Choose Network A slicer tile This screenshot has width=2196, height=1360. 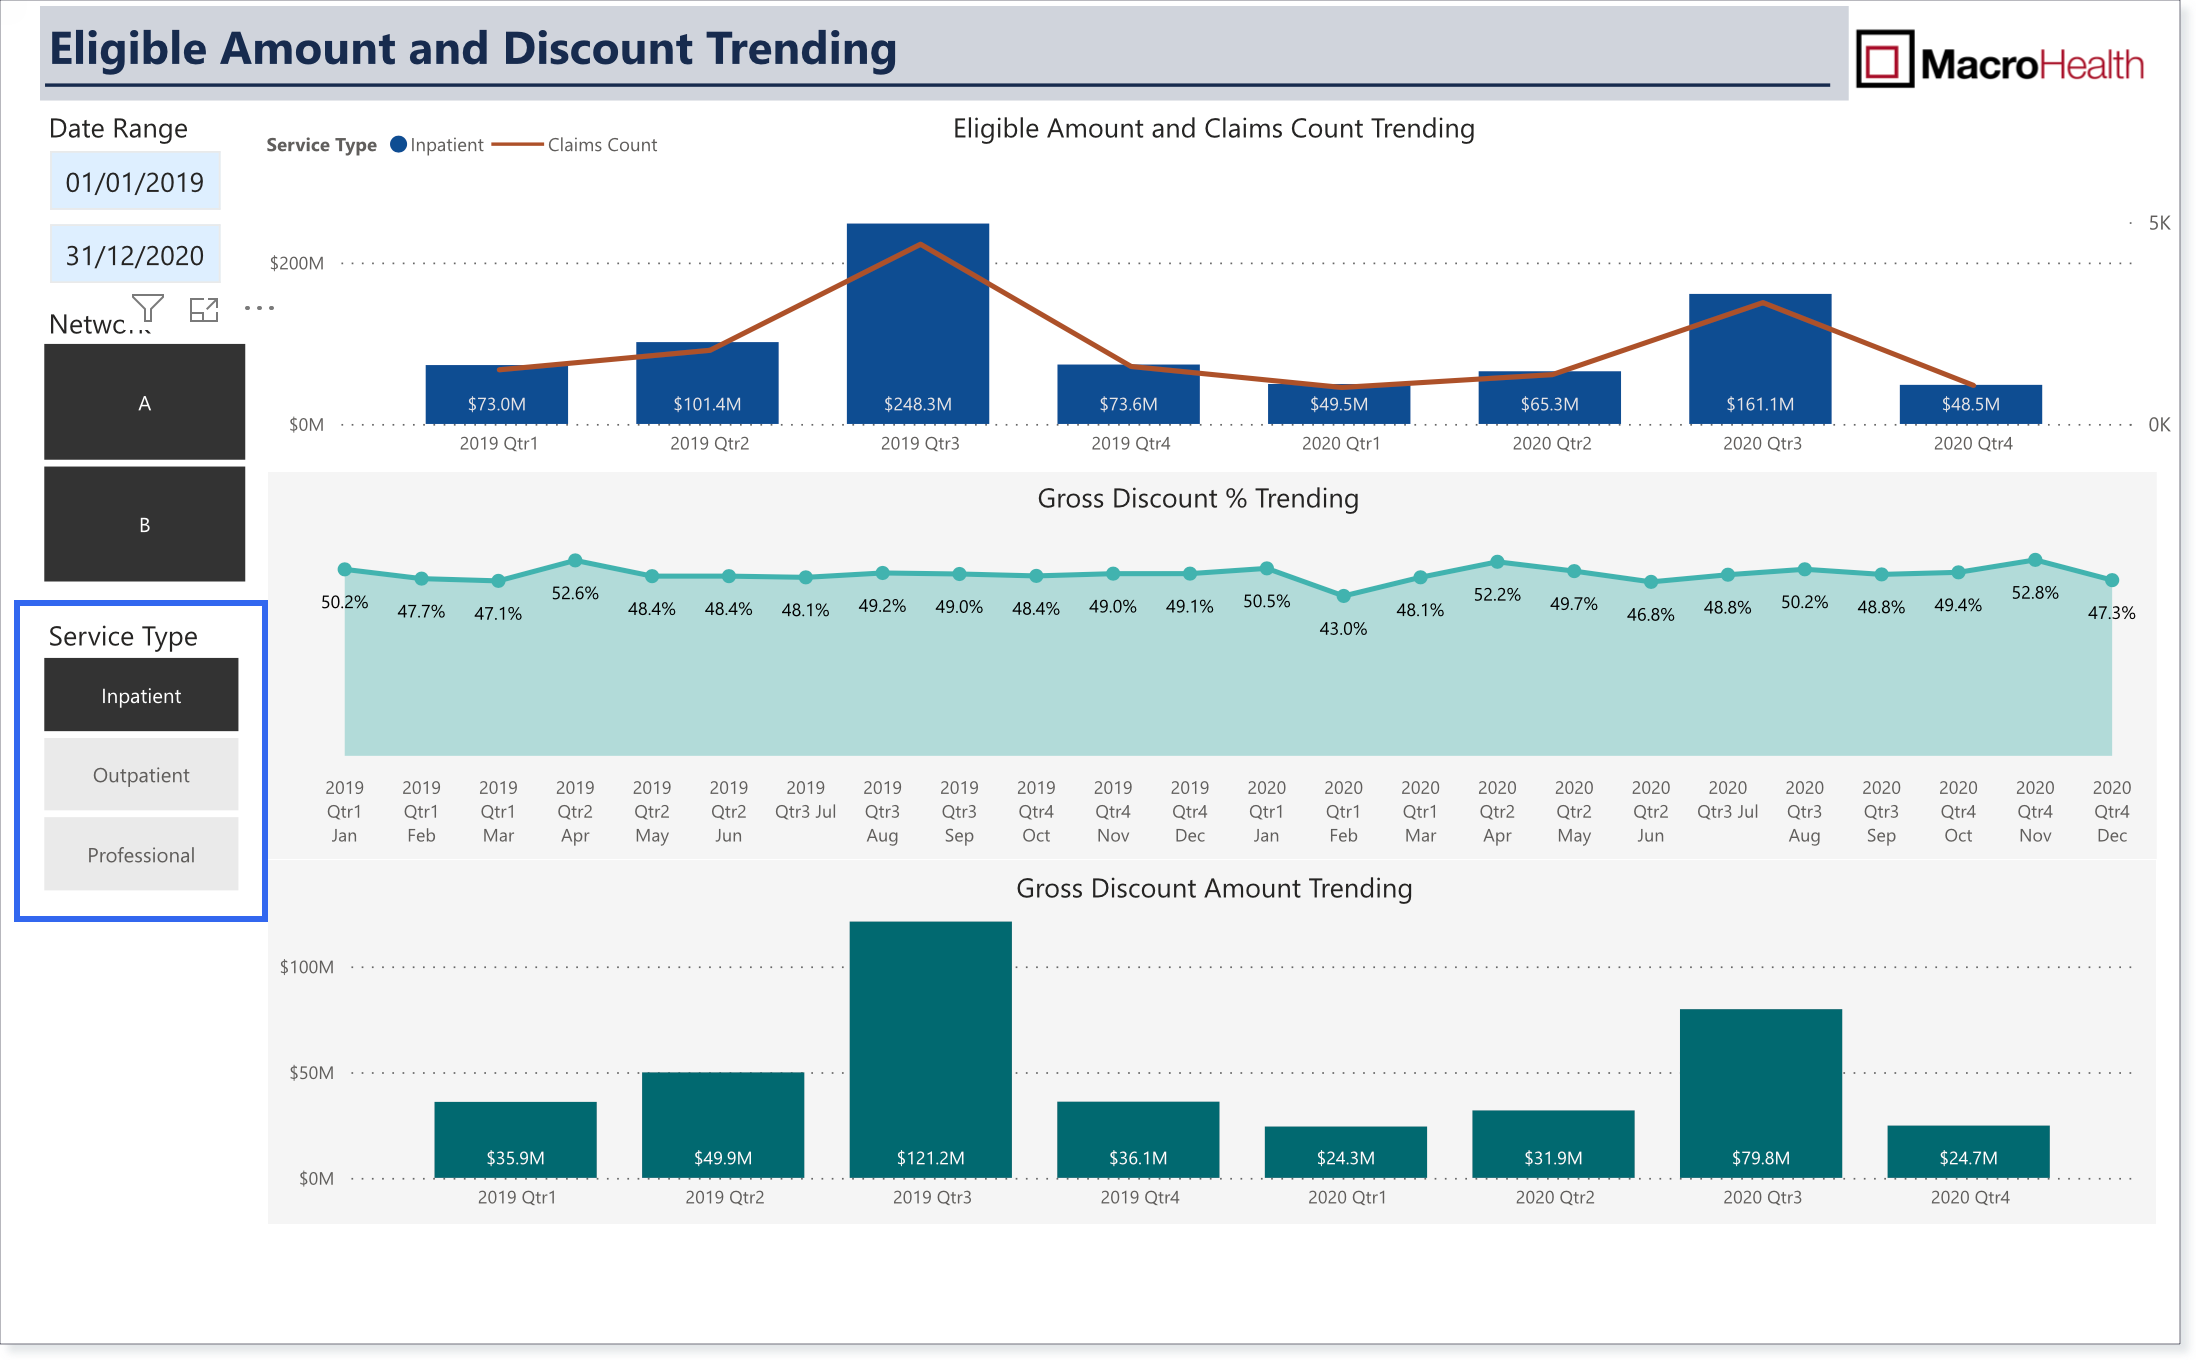tap(144, 402)
